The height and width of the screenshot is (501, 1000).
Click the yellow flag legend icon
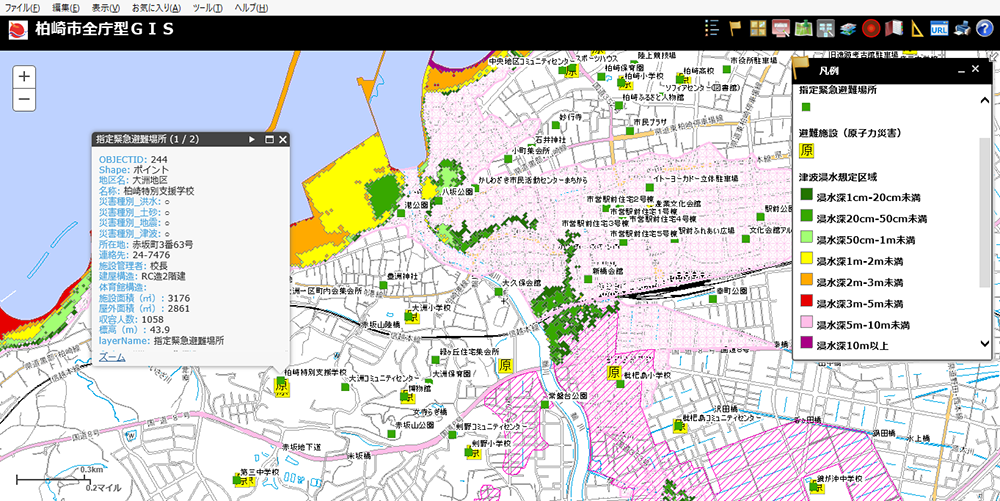pos(735,28)
